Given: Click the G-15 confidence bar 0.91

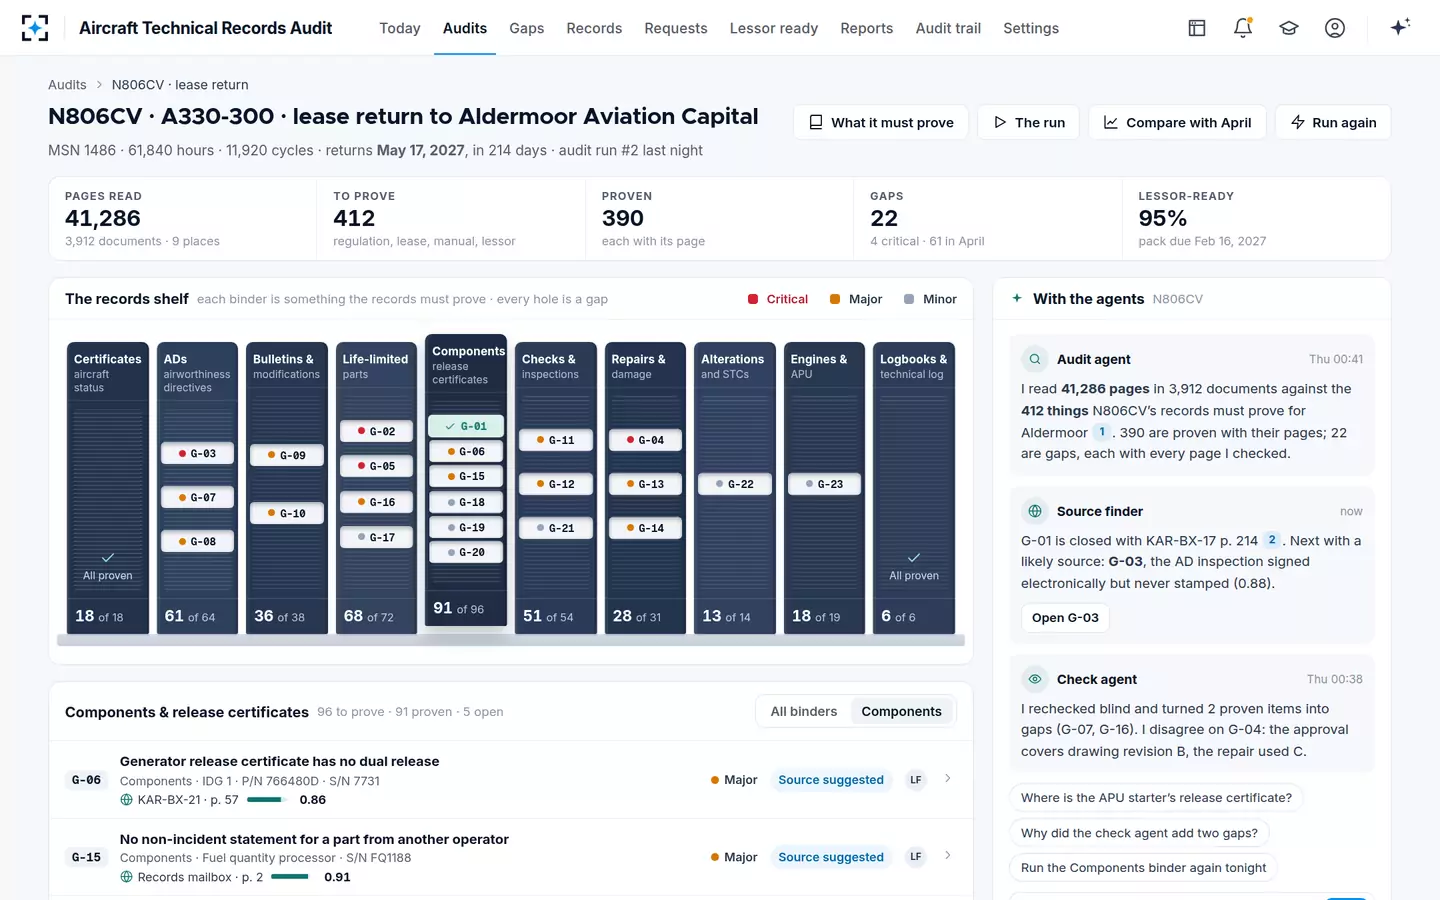Looking at the screenshot, I should [290, 877].
